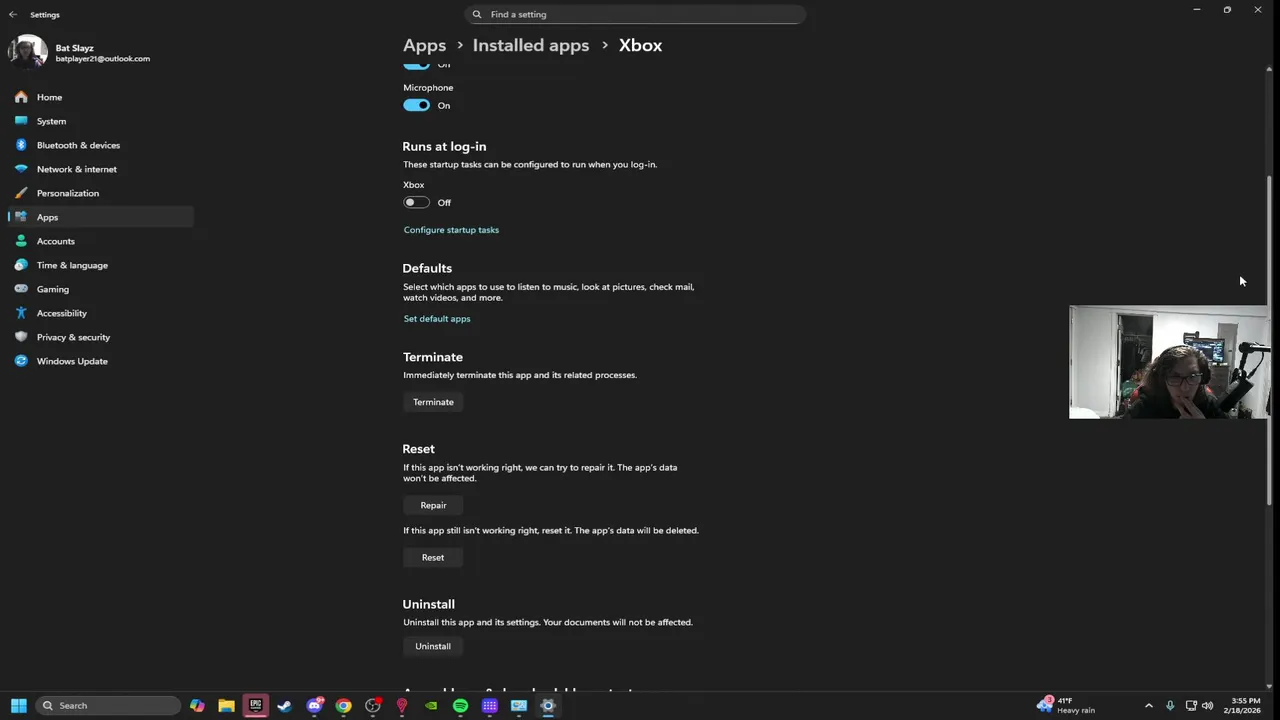Open the weather widget showing Heavy rain
This screenshot has width=1280, height=720.
tap(1066, 705)
